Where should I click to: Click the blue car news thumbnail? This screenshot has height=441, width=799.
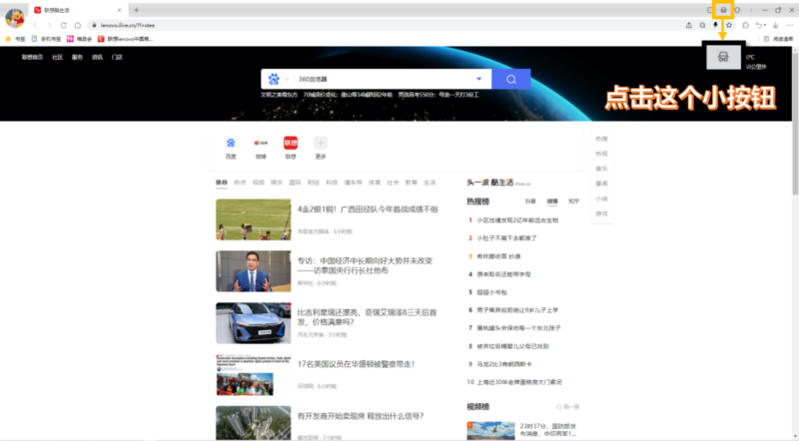(x=253, y=323)
